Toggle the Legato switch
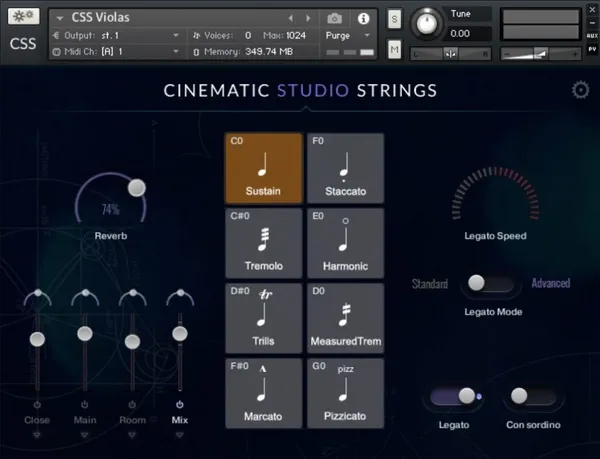 tap(455, 396)
